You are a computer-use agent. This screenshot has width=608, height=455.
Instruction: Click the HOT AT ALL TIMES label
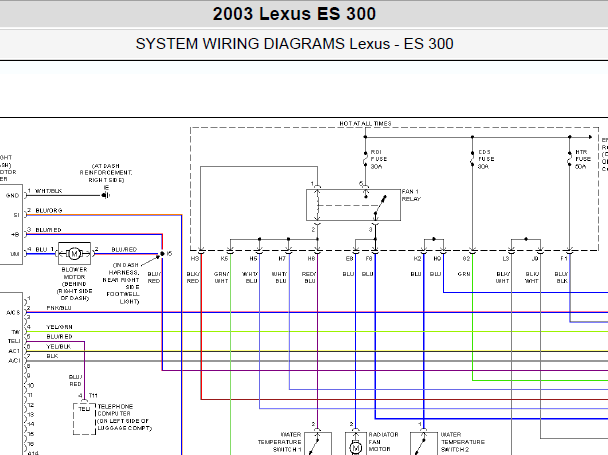point(365,123)
